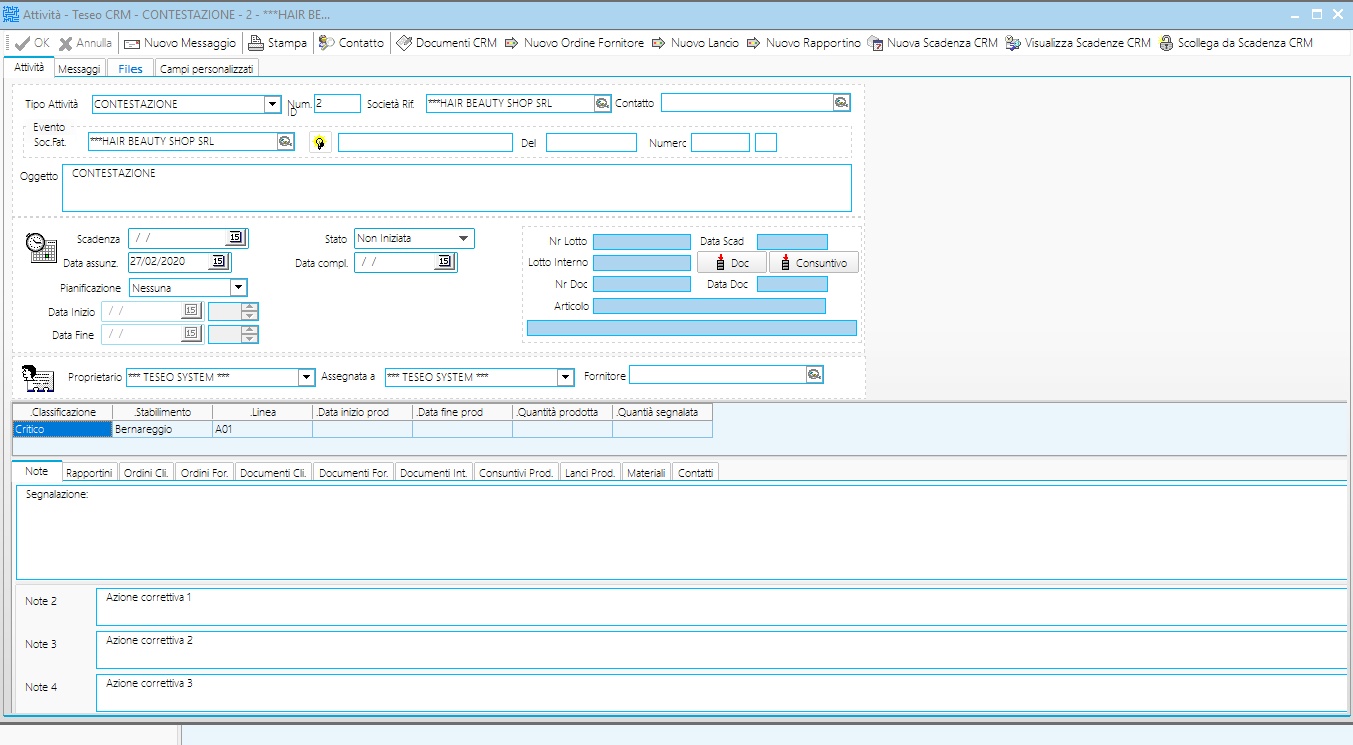
Task: Create a Nuovo Ordine Fornitore
Action: (x=574, y=43)
